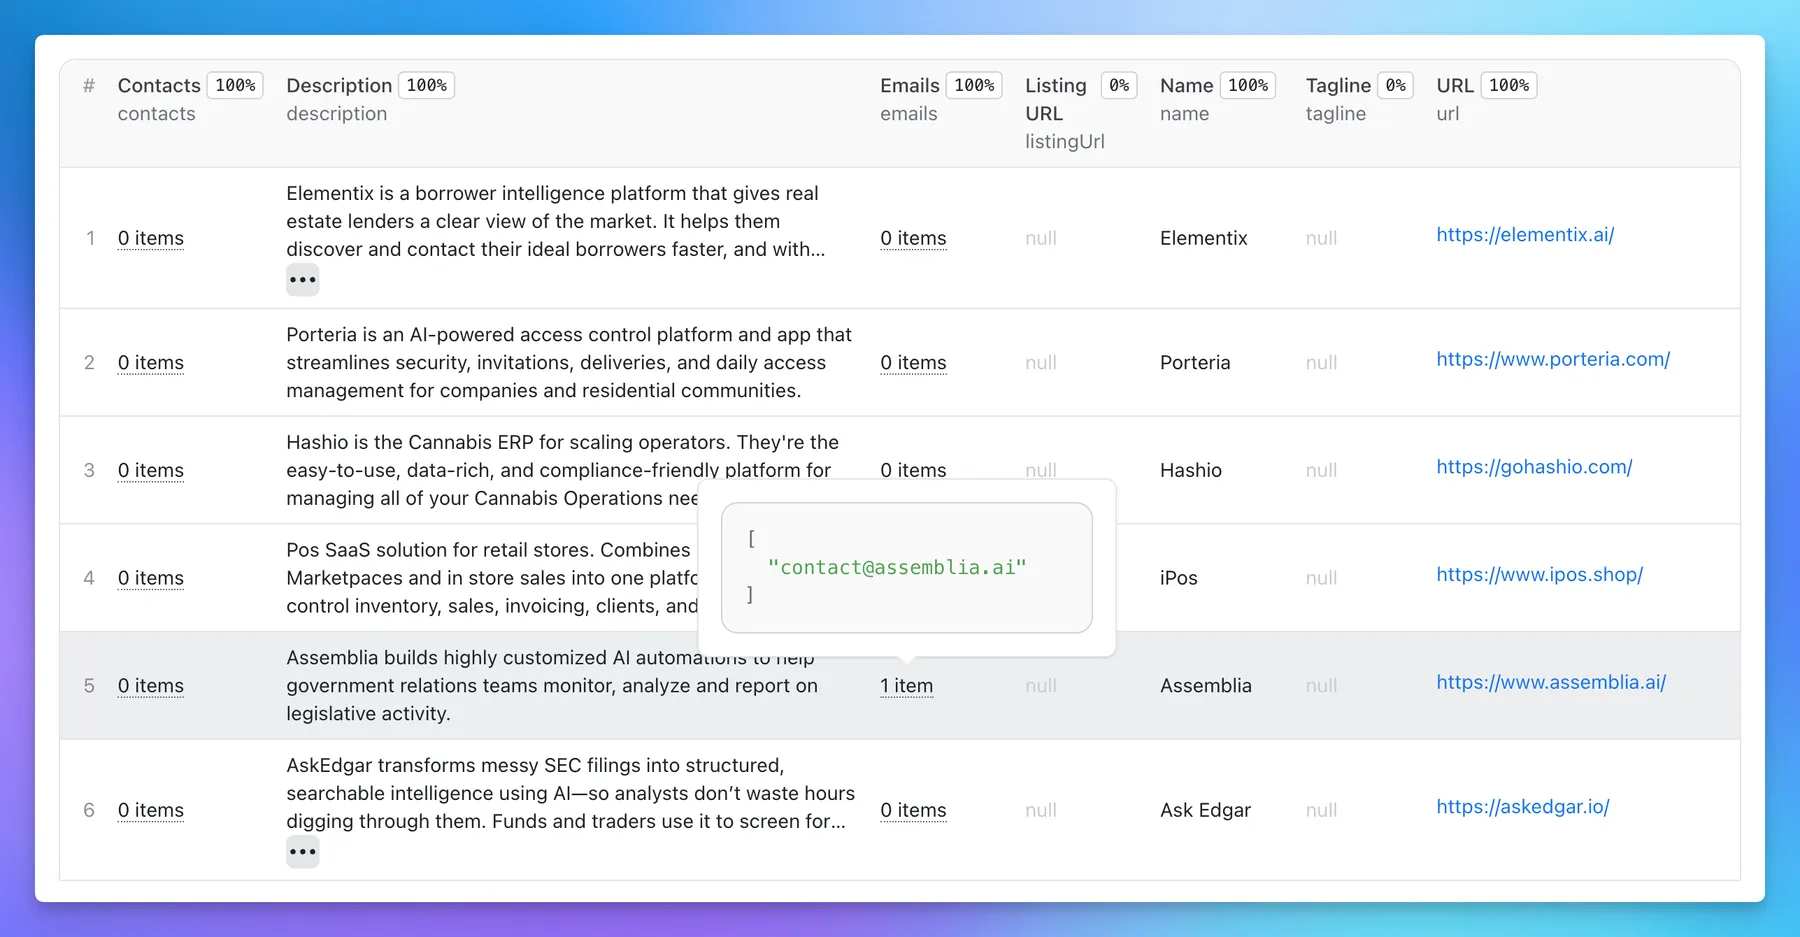Click the Contacts column header
The height and width of the screenshot is (937, 1800).
pyautogui.click(x=159, y=86)
